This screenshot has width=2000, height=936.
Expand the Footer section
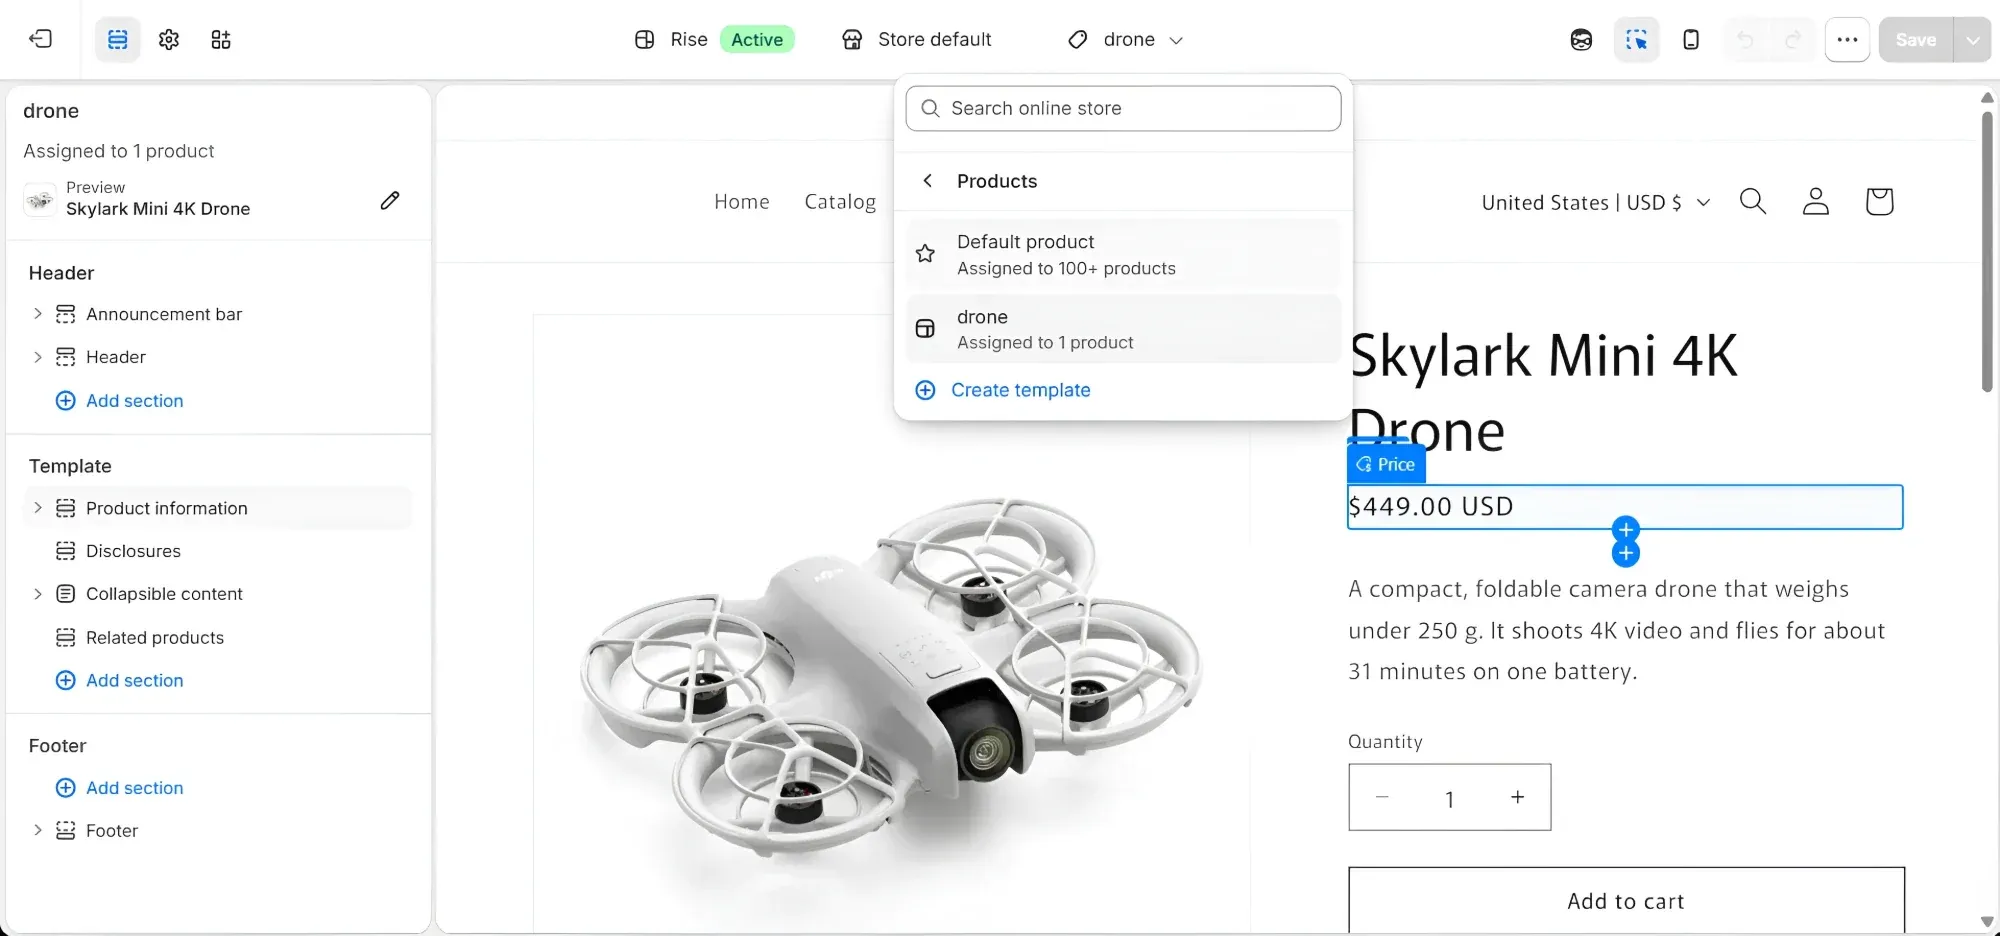(38, 831)
